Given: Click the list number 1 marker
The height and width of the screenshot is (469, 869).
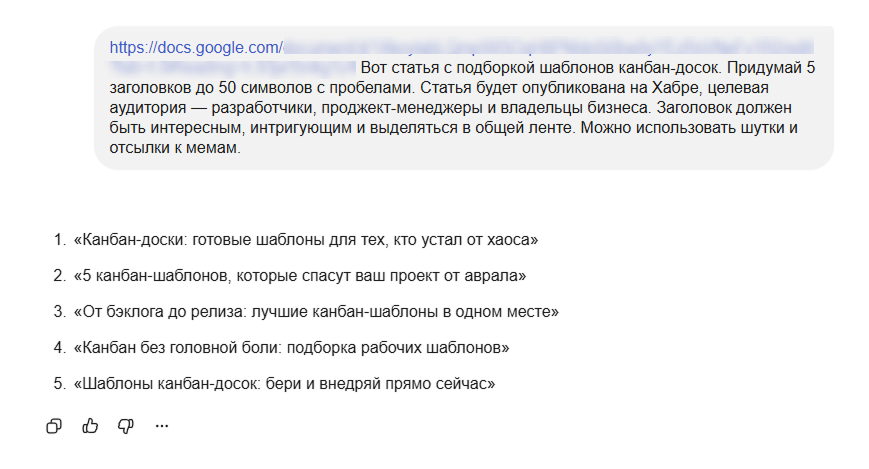Looking at the screenshot, I should [58, 240].
